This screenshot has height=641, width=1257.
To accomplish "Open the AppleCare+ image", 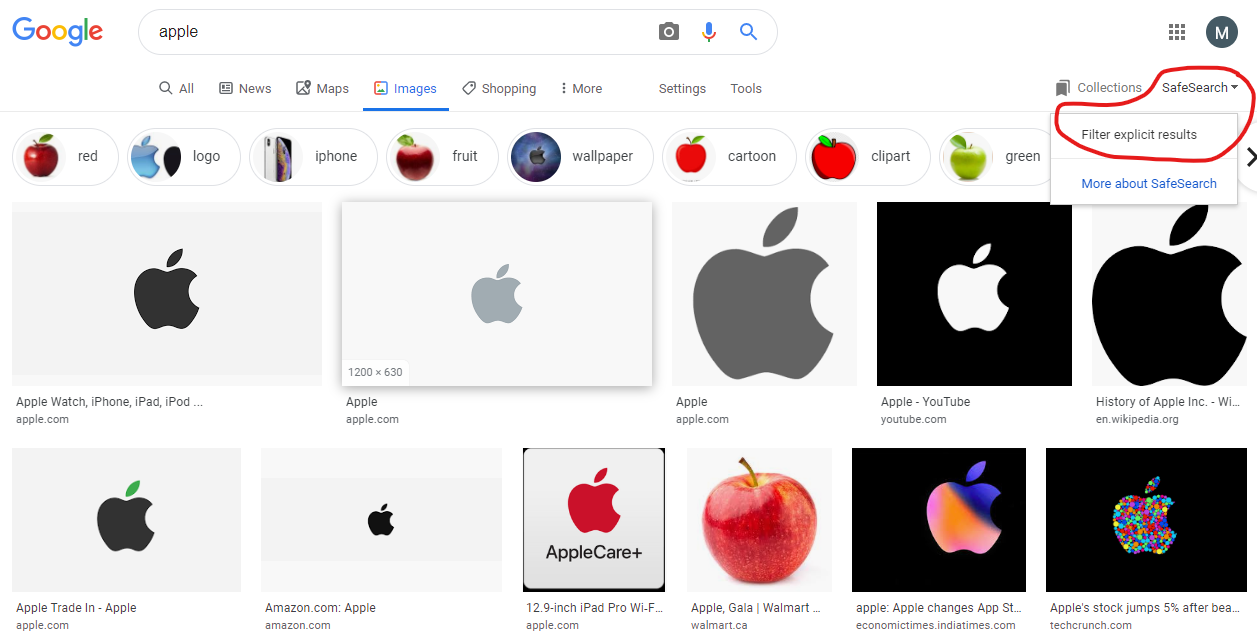I will (x=594, y=520).
